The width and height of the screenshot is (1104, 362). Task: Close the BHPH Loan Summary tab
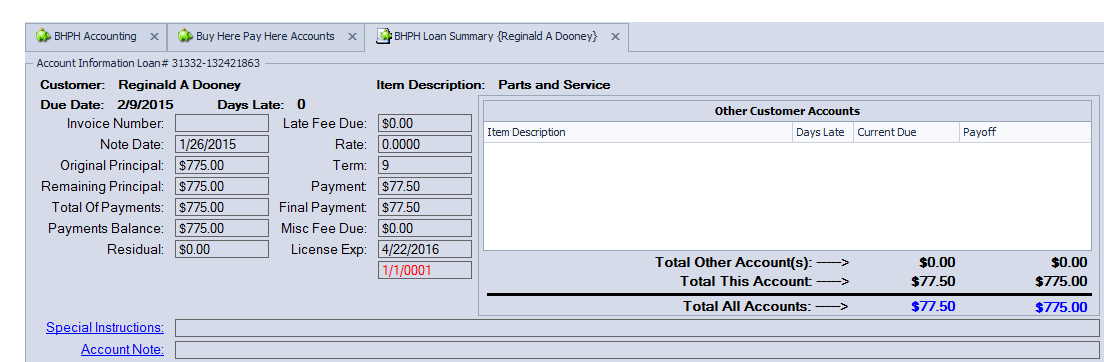pyautogui.click(x=615, y=37)
